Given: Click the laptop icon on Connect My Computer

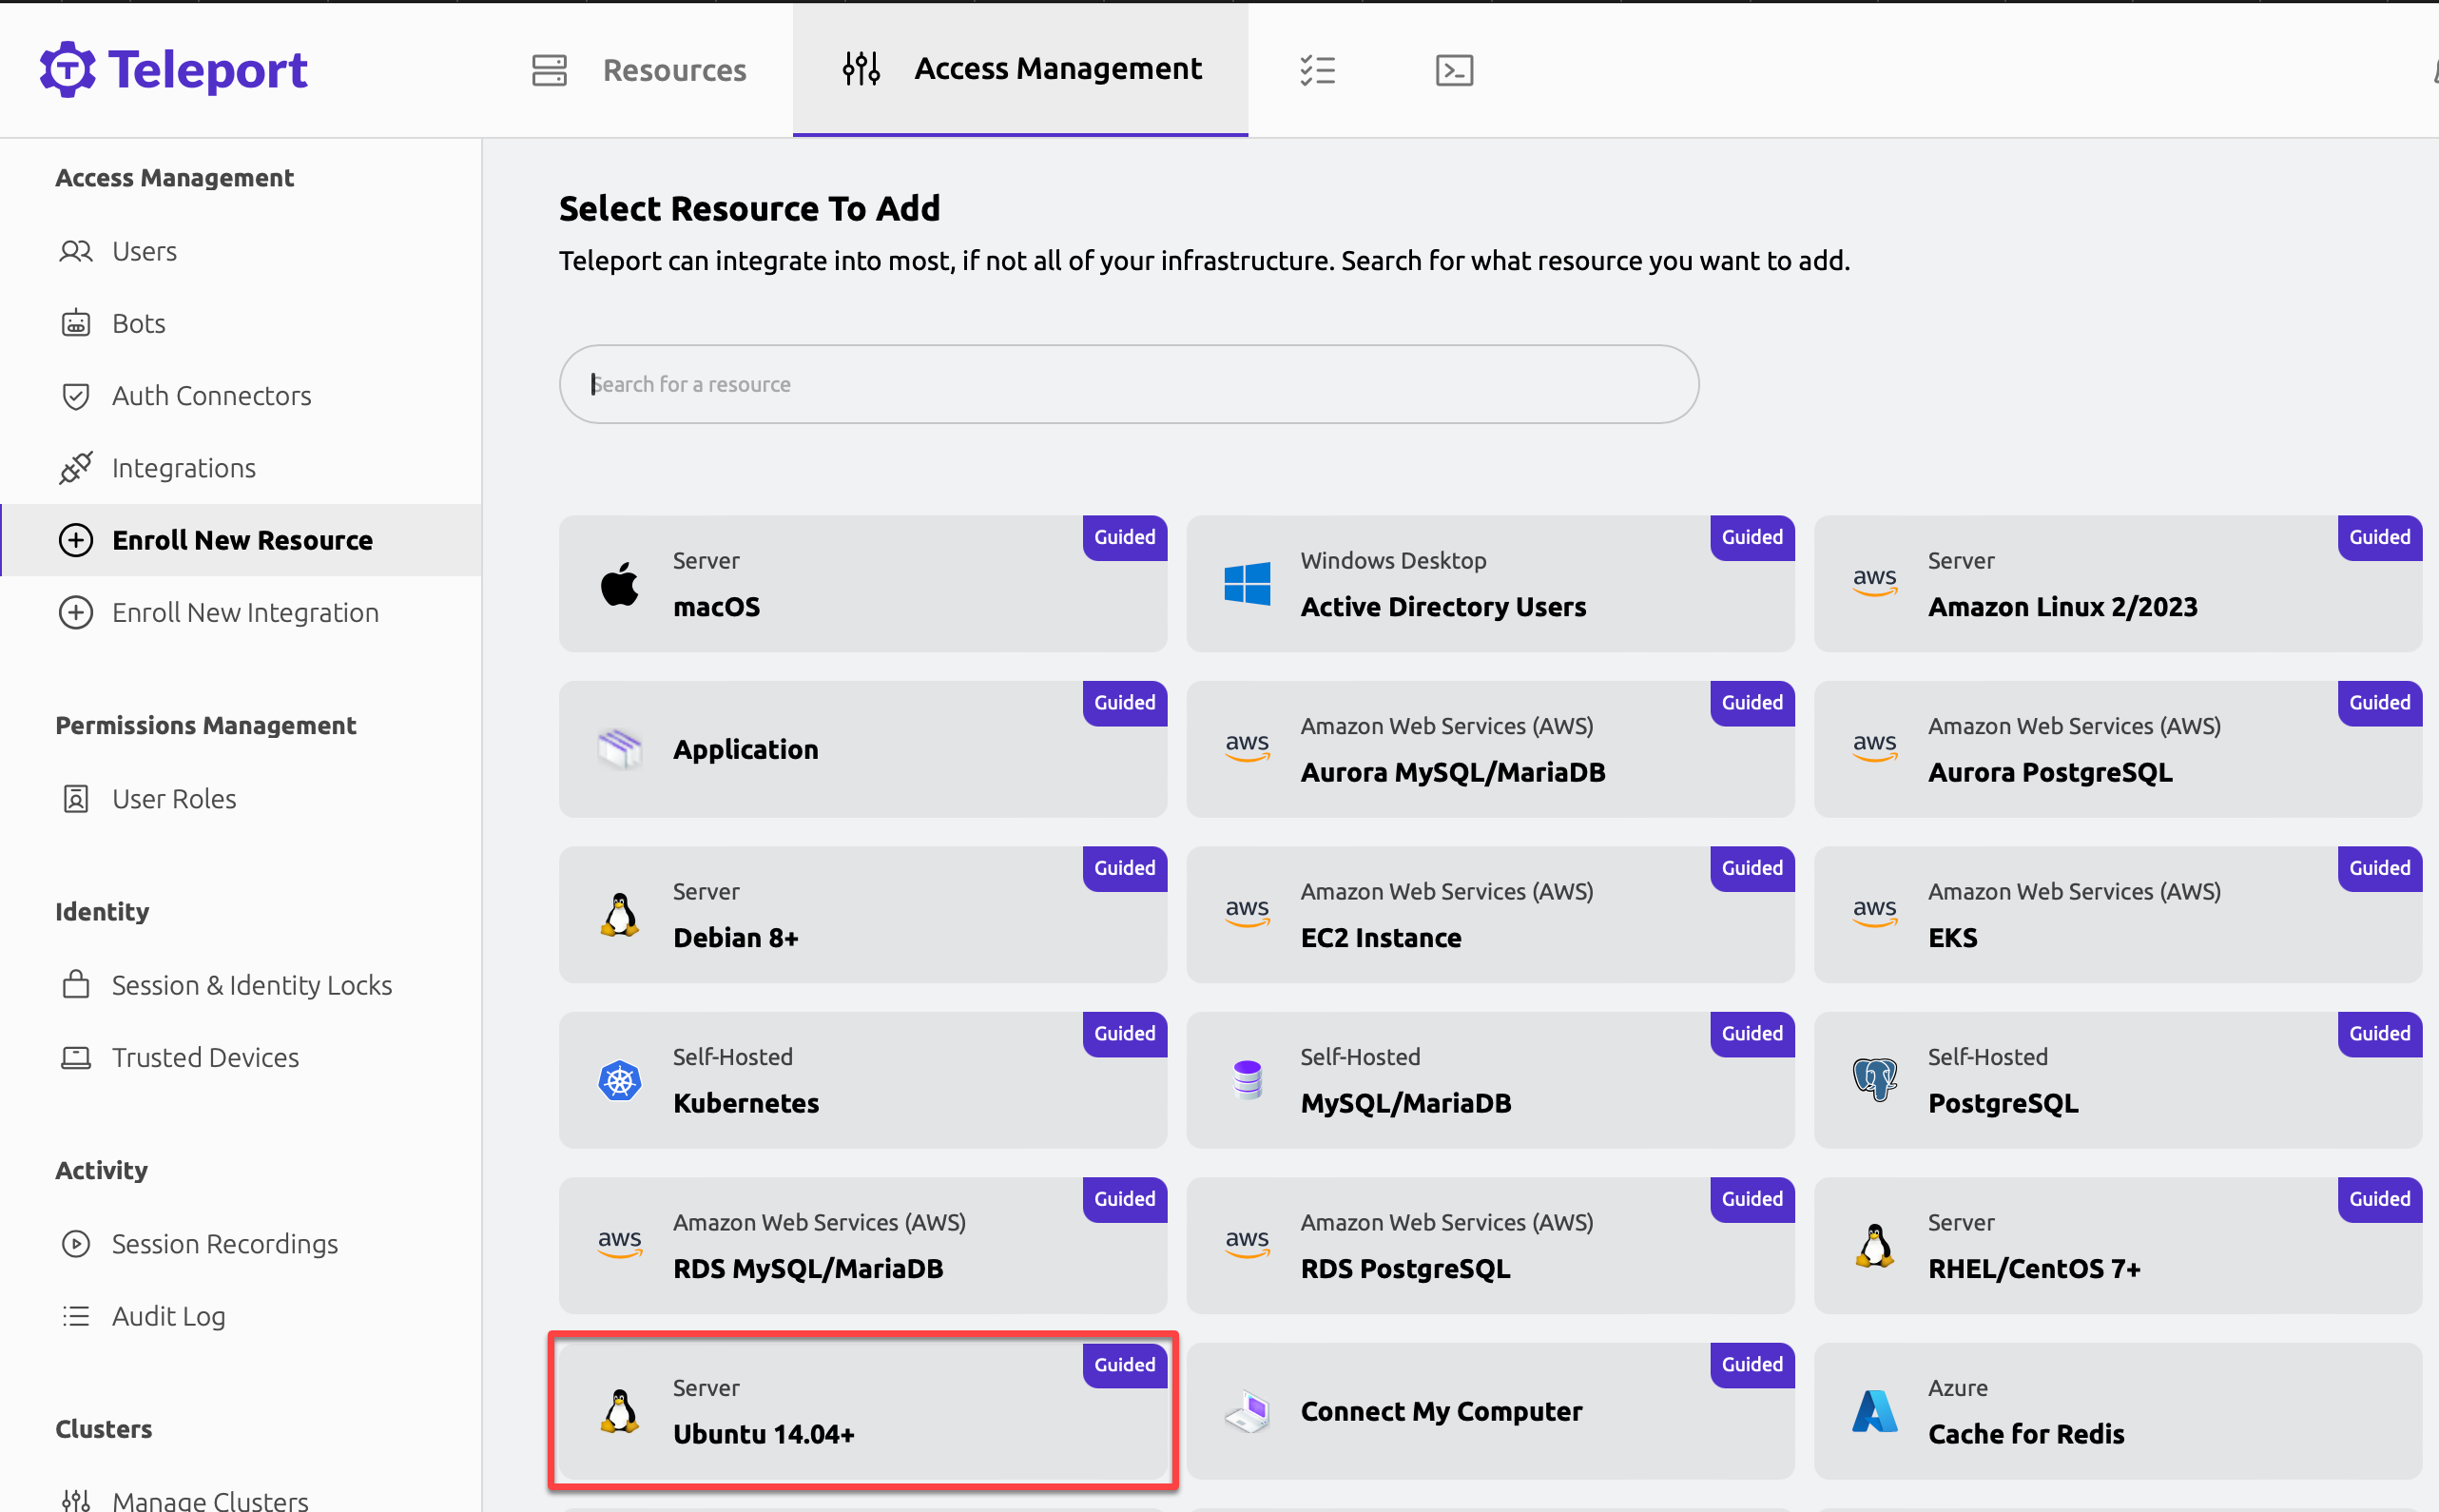Looking at the screenshot, I should [x=1247, y=1411].
